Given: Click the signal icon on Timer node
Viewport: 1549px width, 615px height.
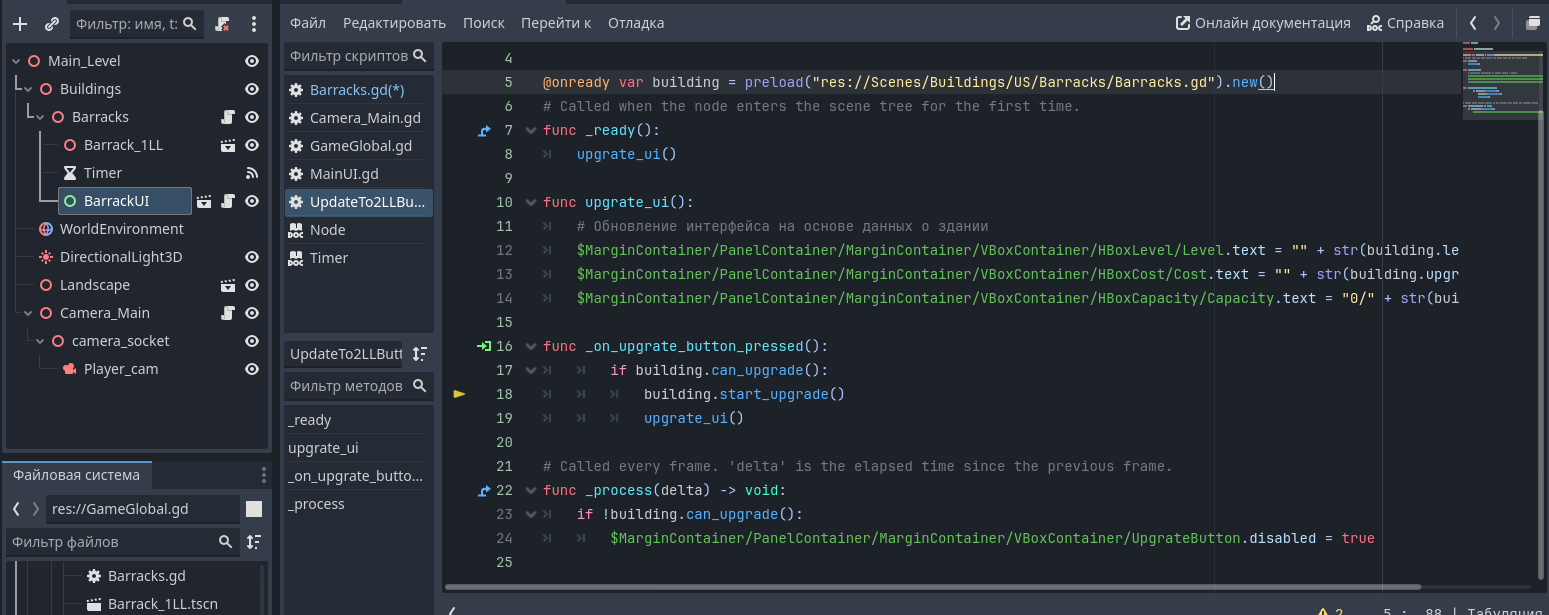Looking at the screenshot, I should click(252, 173).
